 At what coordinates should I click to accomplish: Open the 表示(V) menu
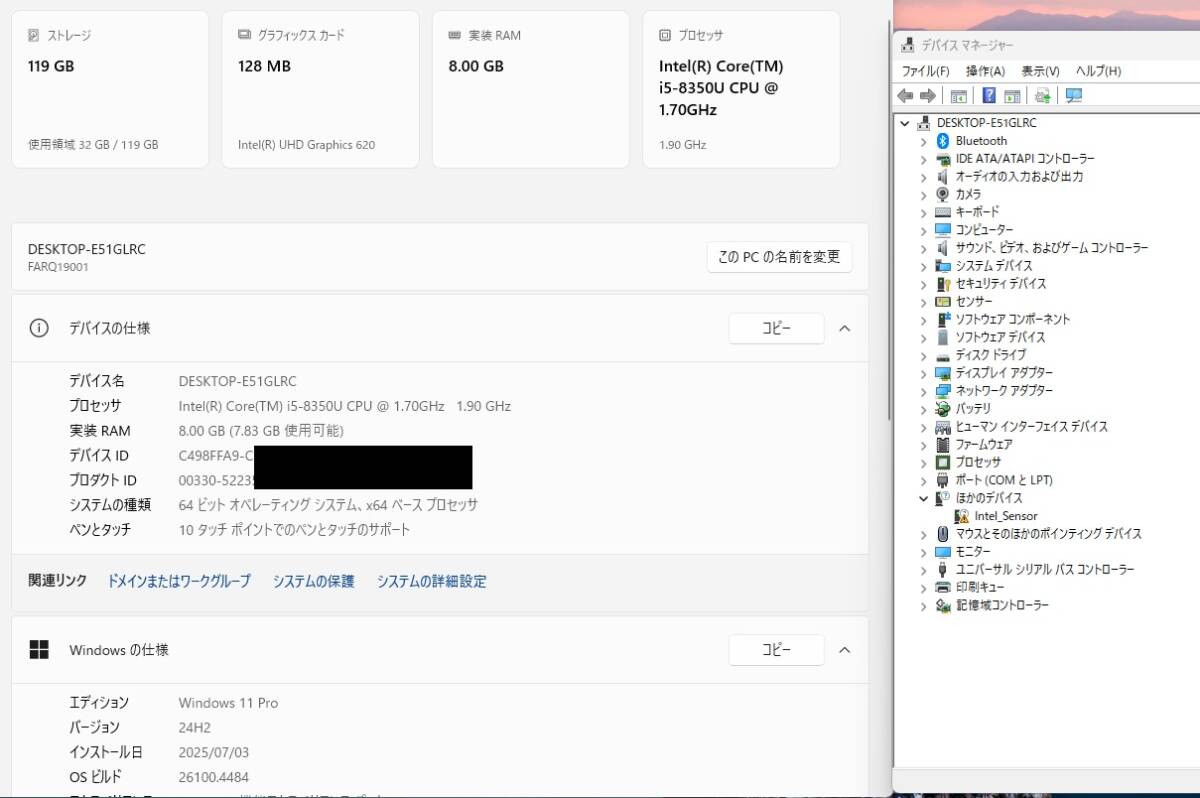click(x=1040, y=71)
